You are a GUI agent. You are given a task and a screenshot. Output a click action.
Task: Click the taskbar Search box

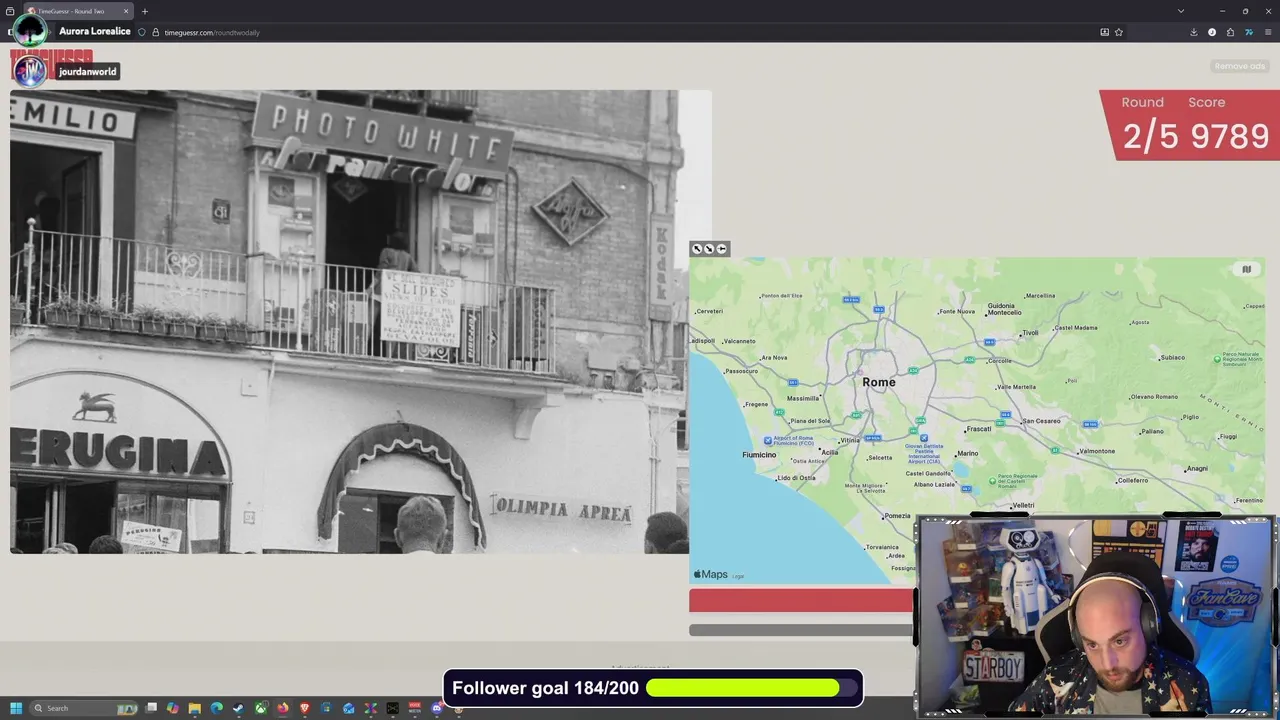click(84, 708)
